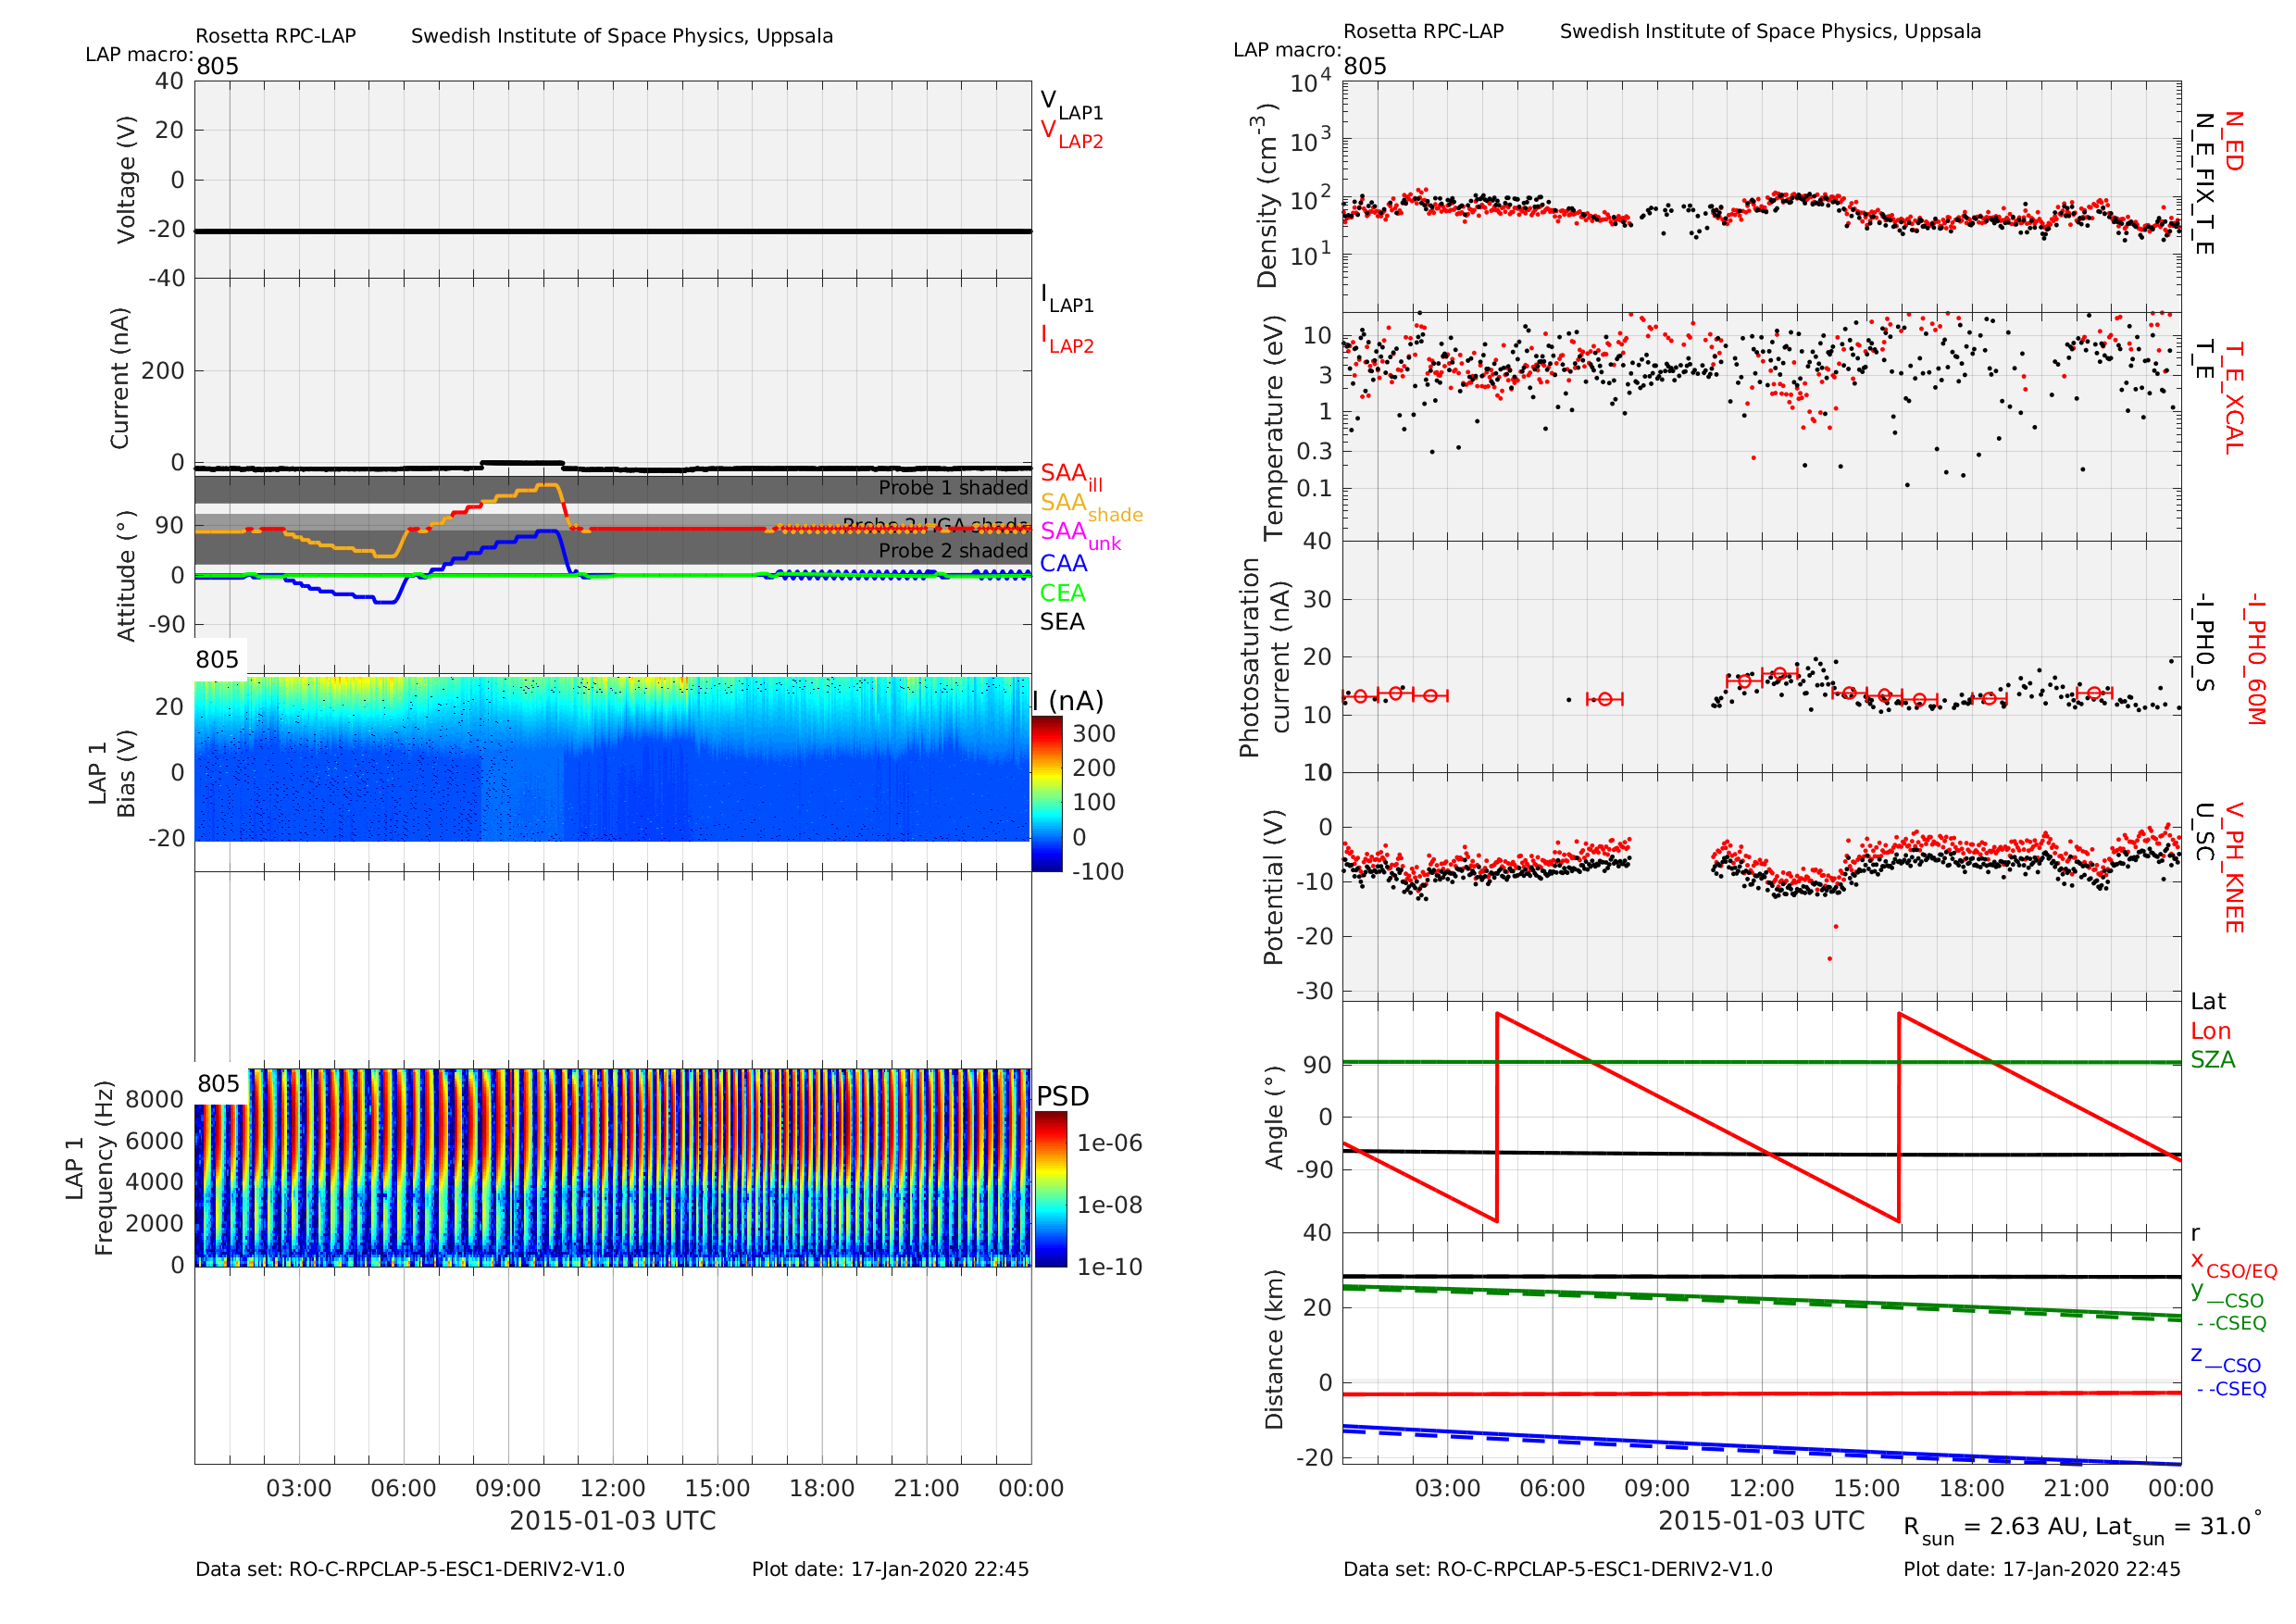Click PSD colorbar tick 1e-08
This screenshot has height=1624, width=2296.
tap(1109, 1205)
